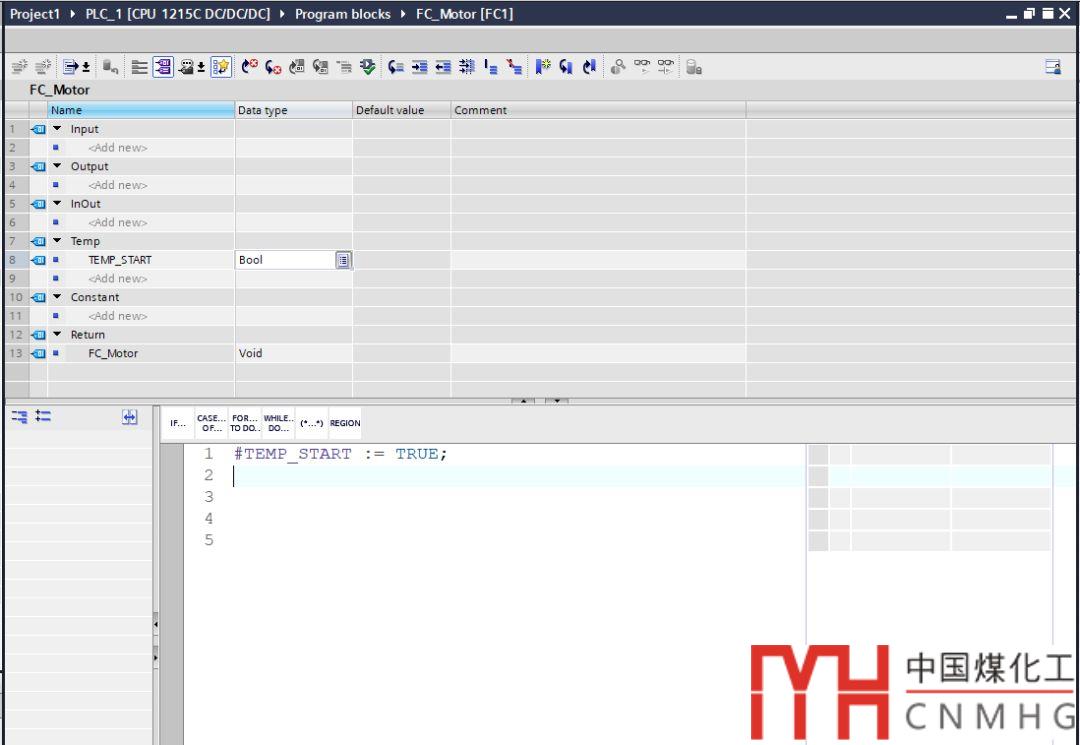The height and width of the screenshot is (745, 1080).
Task: Toggle the highlighted absolute/symbolic operands button
Action: (162, 67)
